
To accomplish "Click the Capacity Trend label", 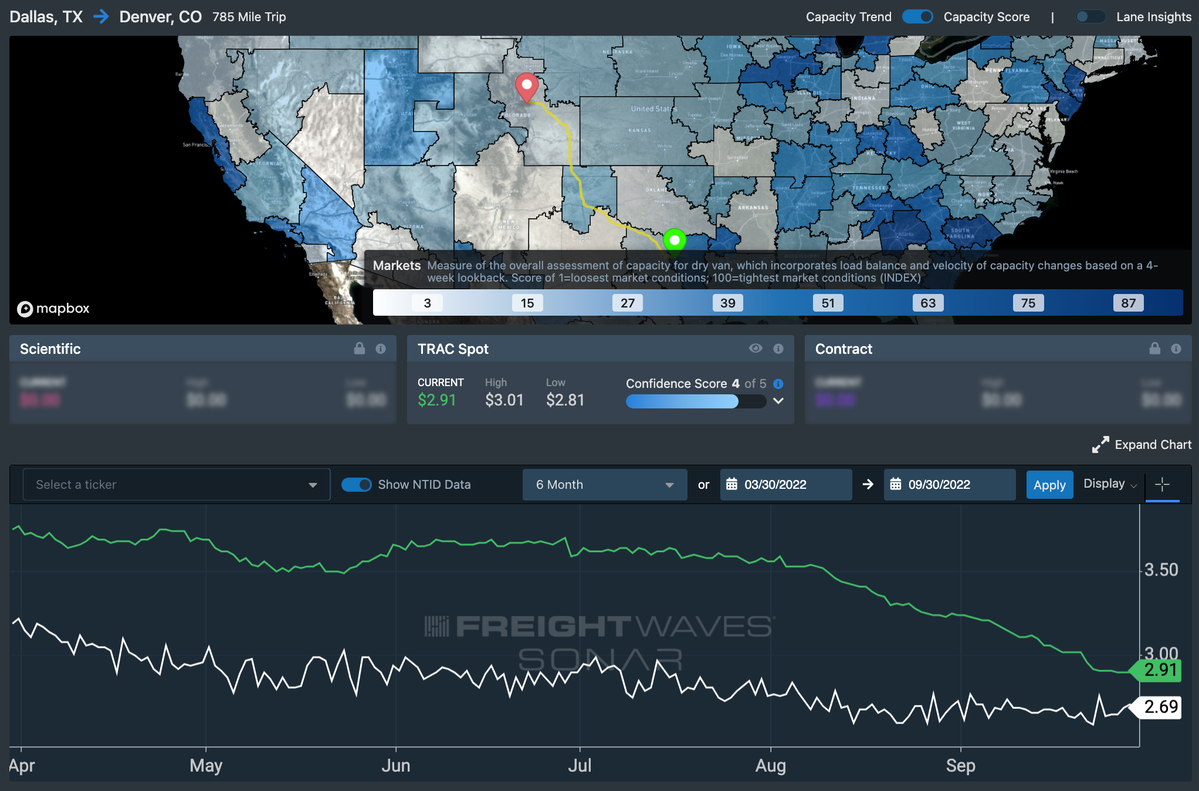I will point(849,17).
